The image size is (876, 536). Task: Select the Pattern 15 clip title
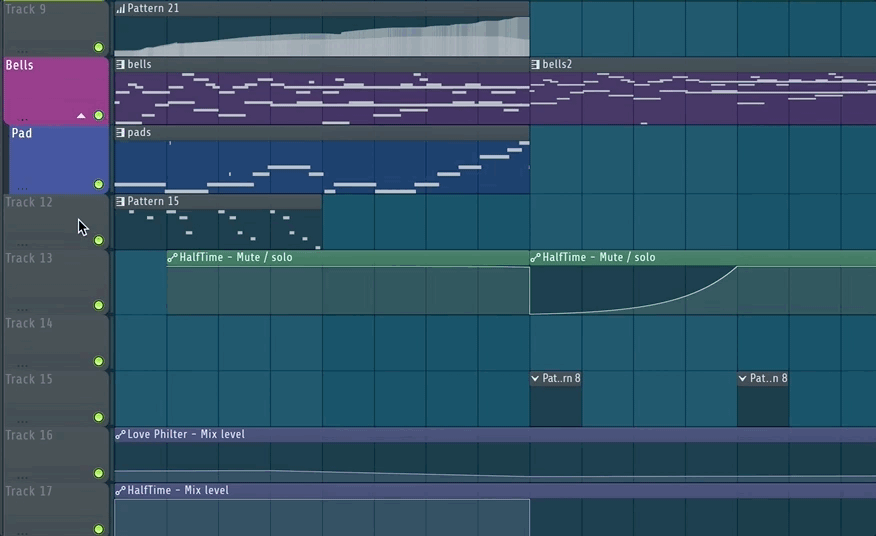tap(153, 201)
